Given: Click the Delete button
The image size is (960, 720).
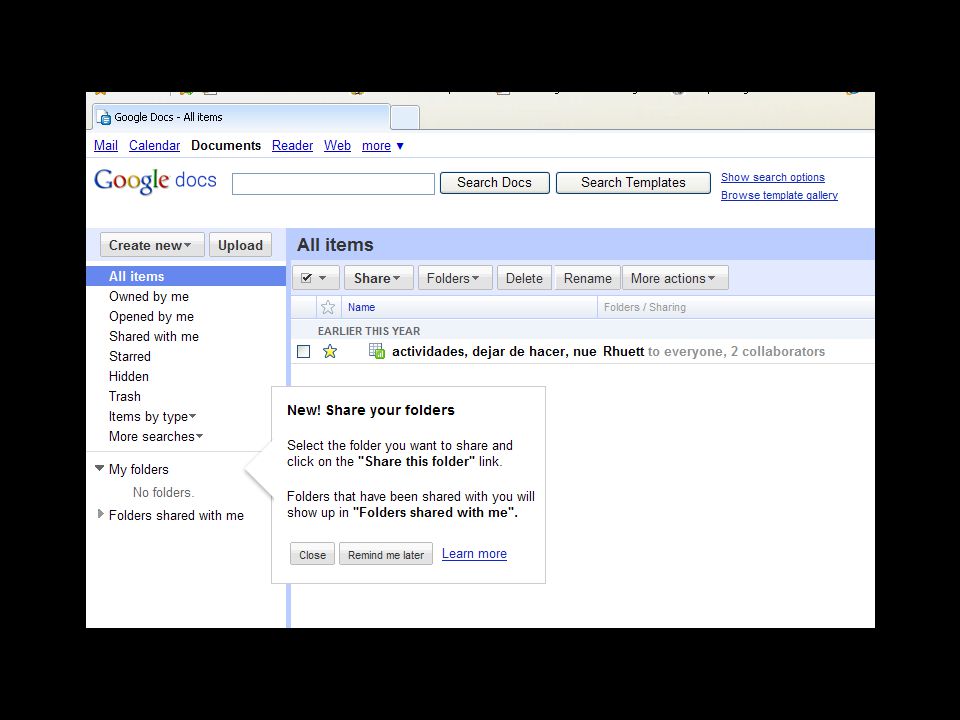Looking at the screenshot, I should (524, 278).
